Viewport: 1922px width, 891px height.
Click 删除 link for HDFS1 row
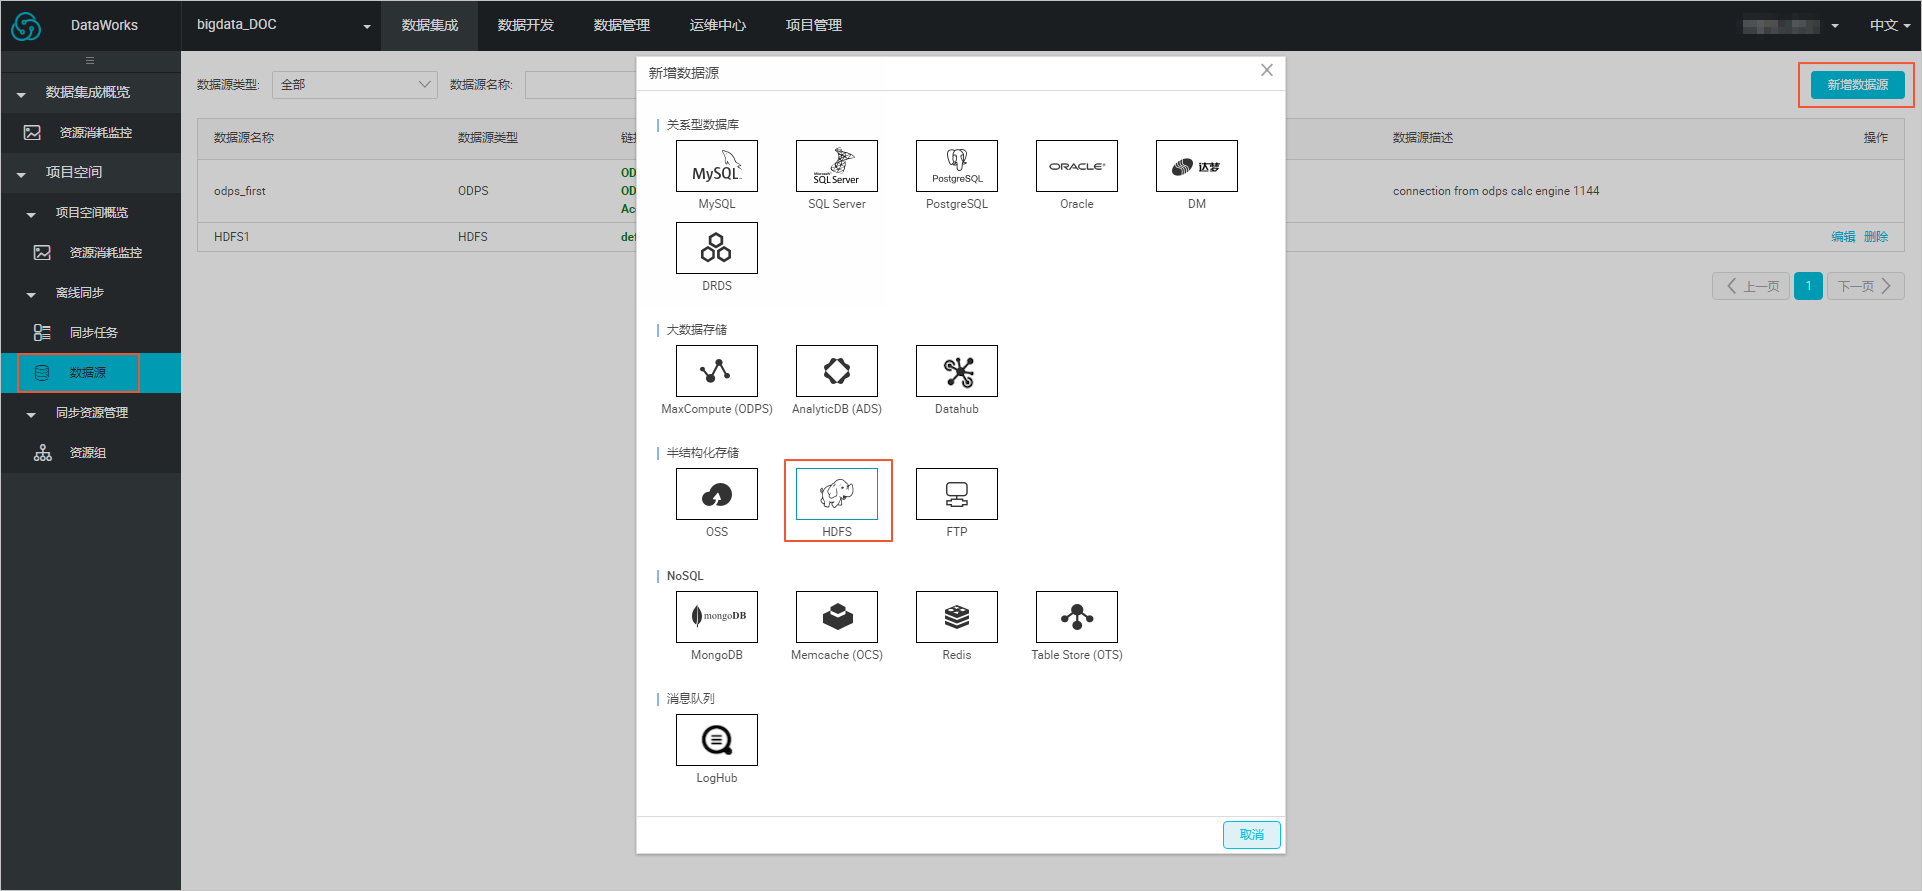coord(1876,237)
